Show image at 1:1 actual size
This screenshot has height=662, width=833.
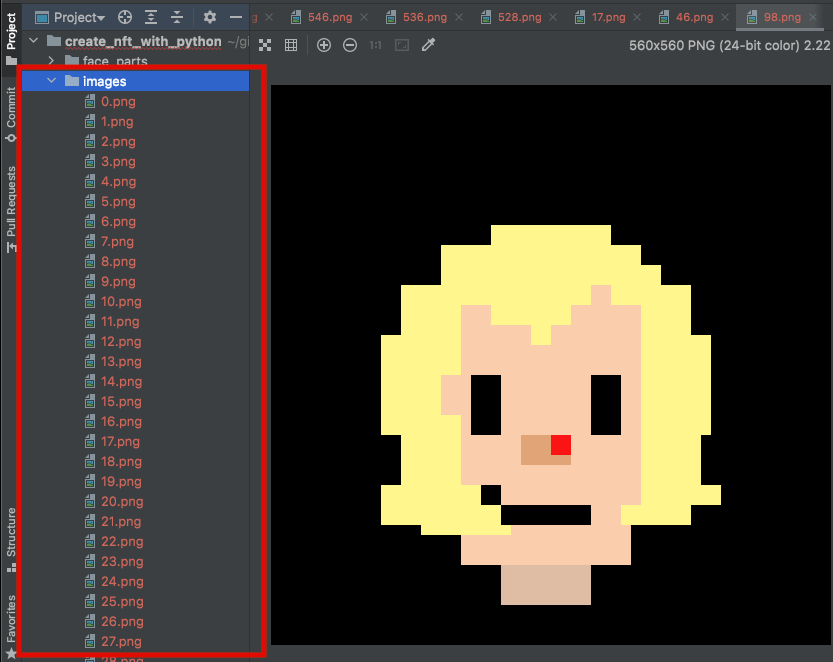(377, 45)
